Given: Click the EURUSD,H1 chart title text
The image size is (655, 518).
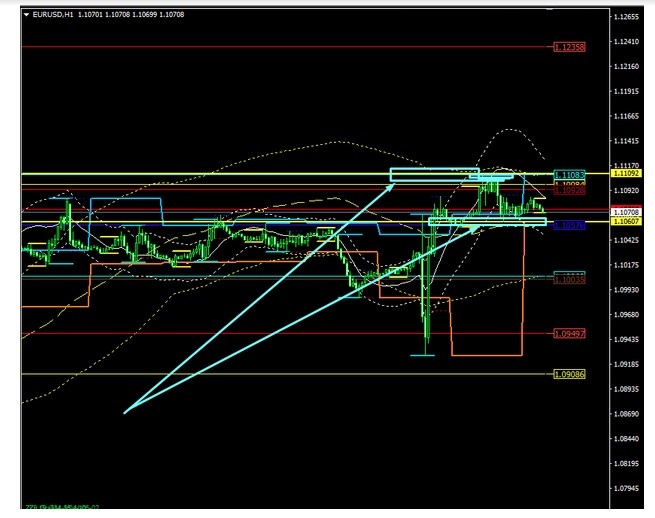Looking at the screenshot, I should pyautogui.click(x=58, y=15).
